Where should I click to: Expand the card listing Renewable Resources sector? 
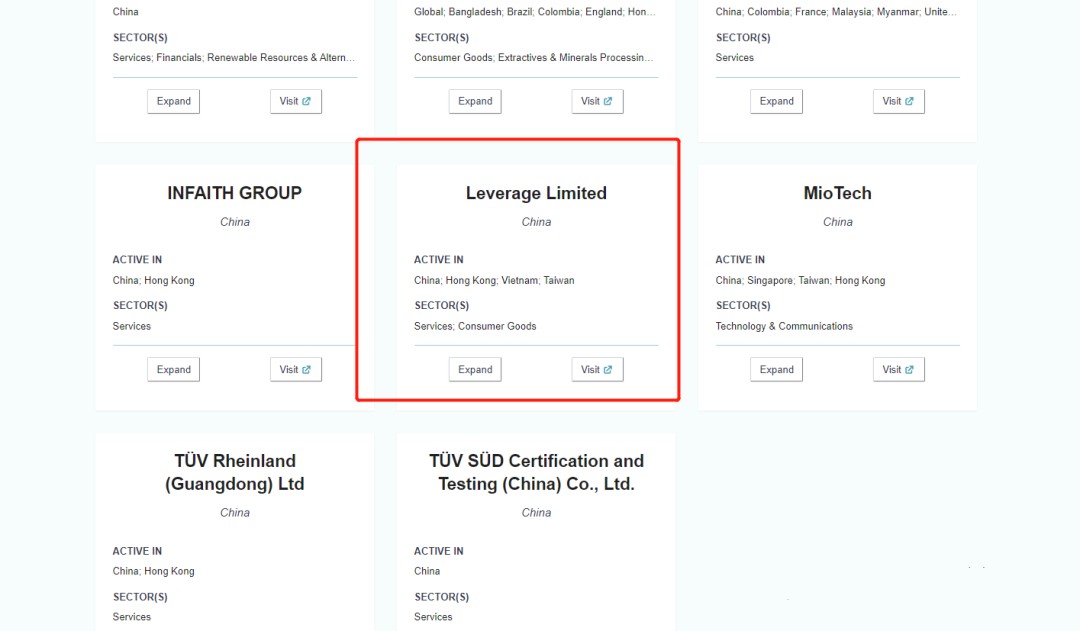[174, 101]
